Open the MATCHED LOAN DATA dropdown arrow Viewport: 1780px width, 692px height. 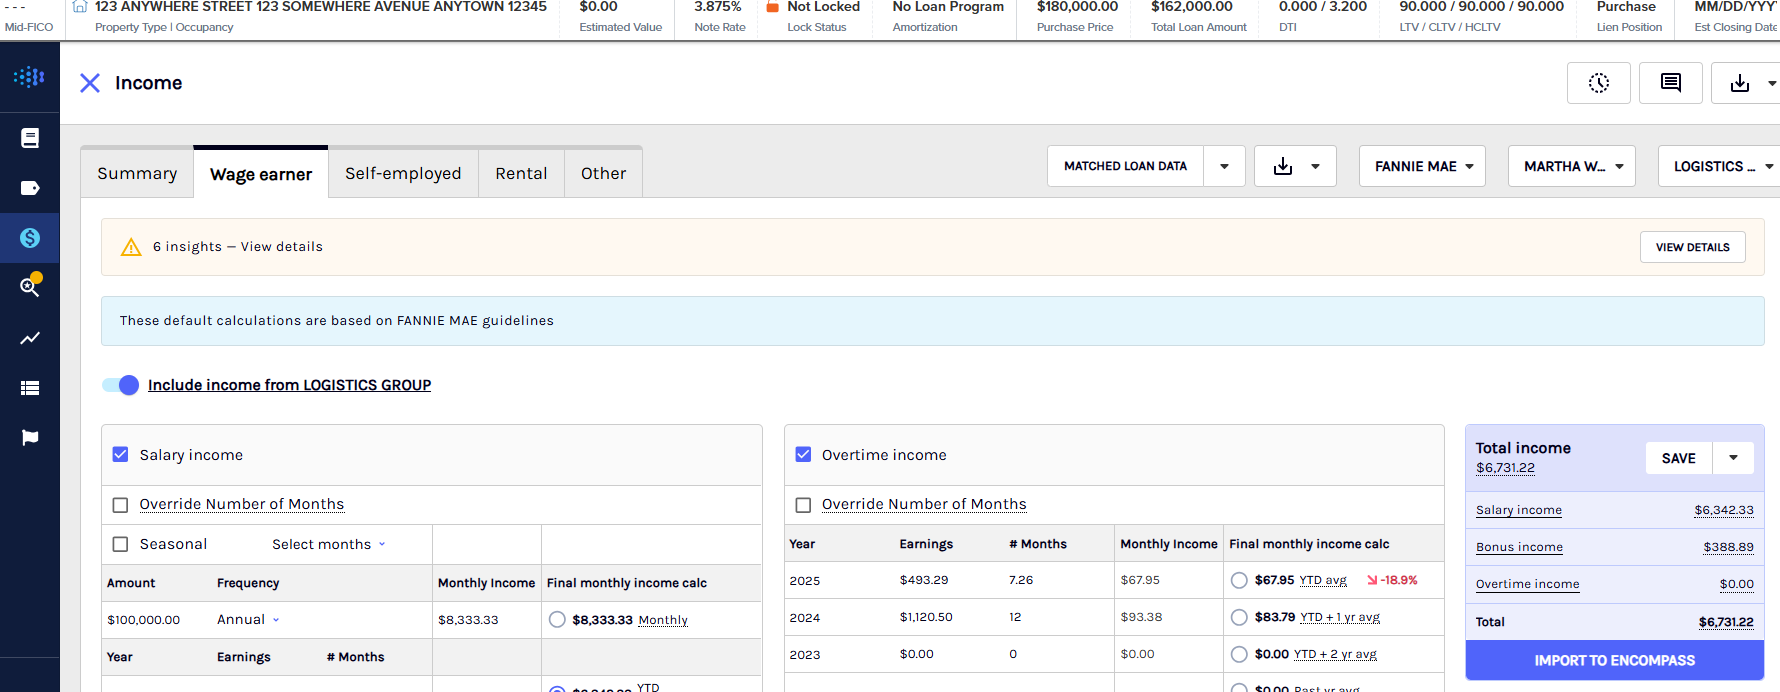(x=1224, y=166)
